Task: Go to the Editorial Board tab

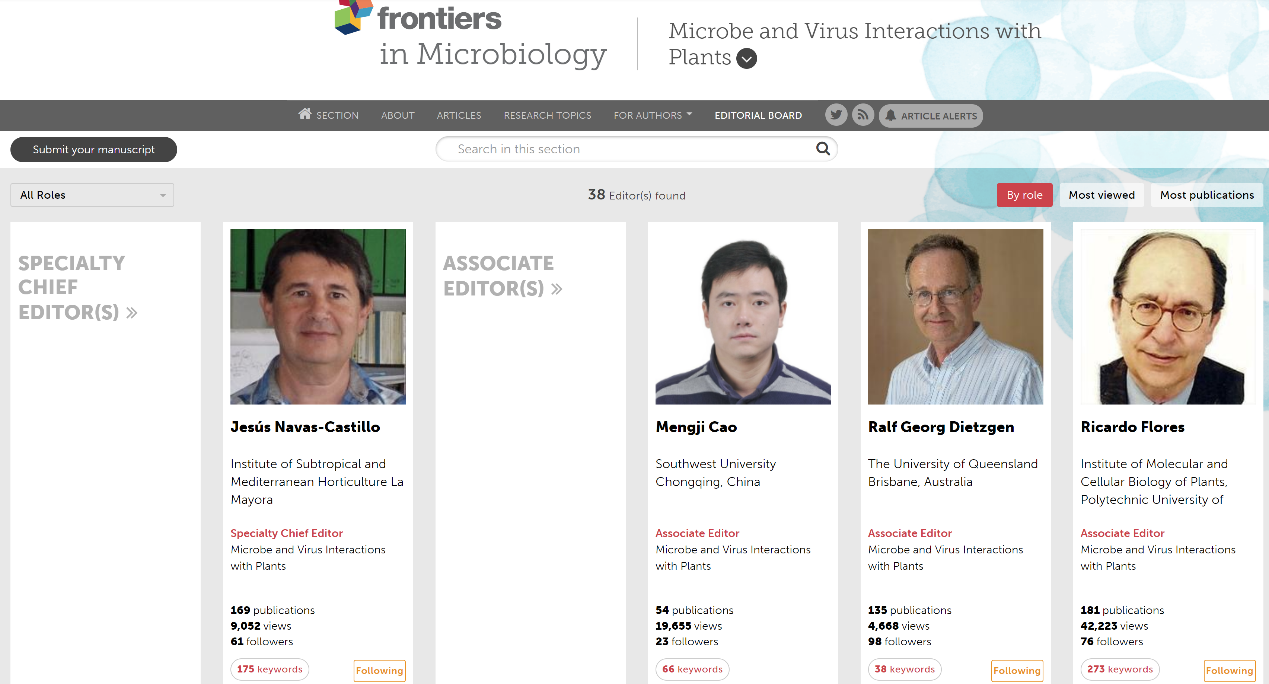Action: click(x=758, y=115)
